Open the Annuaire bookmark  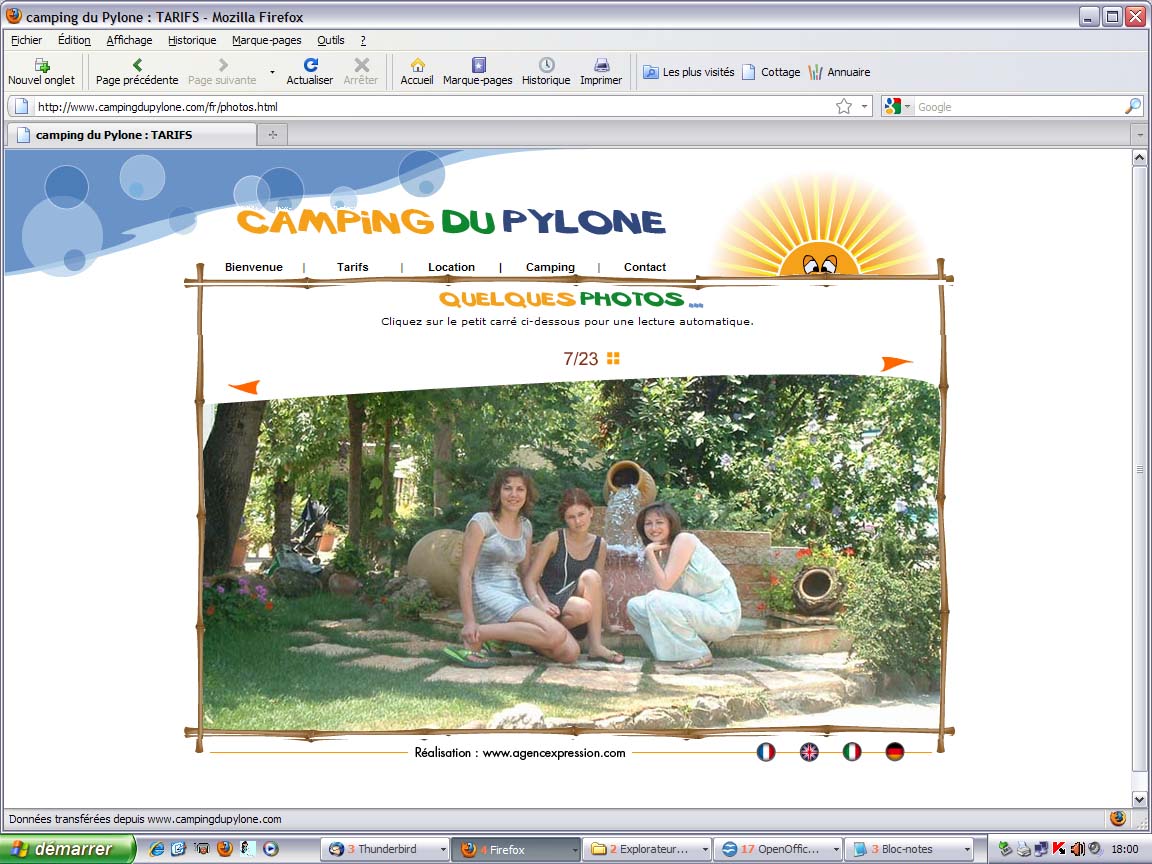839,72
